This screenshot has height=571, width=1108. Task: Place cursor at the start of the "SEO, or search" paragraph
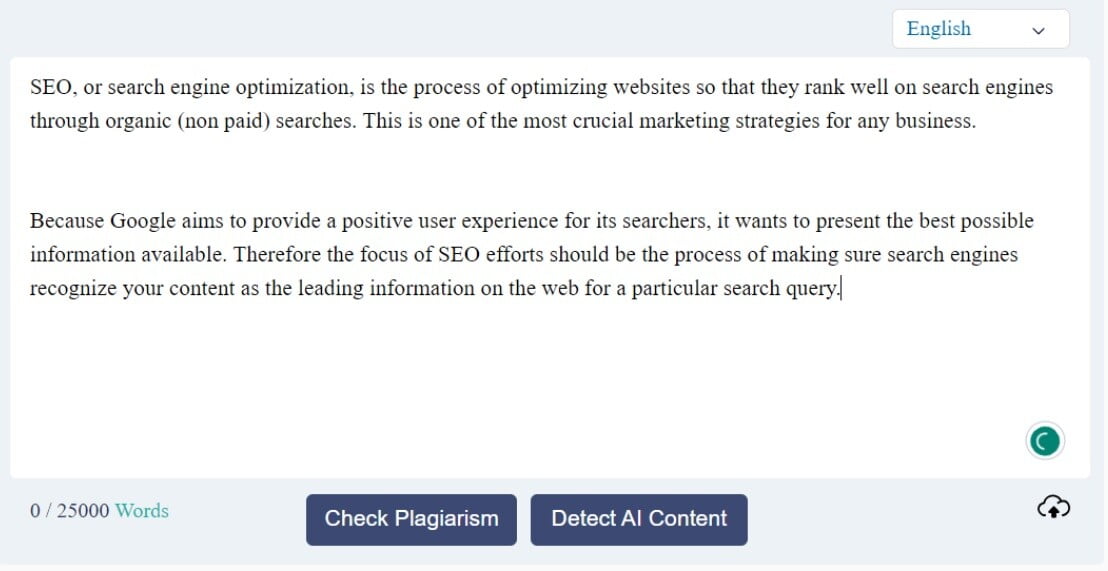[x=30, y=88]
